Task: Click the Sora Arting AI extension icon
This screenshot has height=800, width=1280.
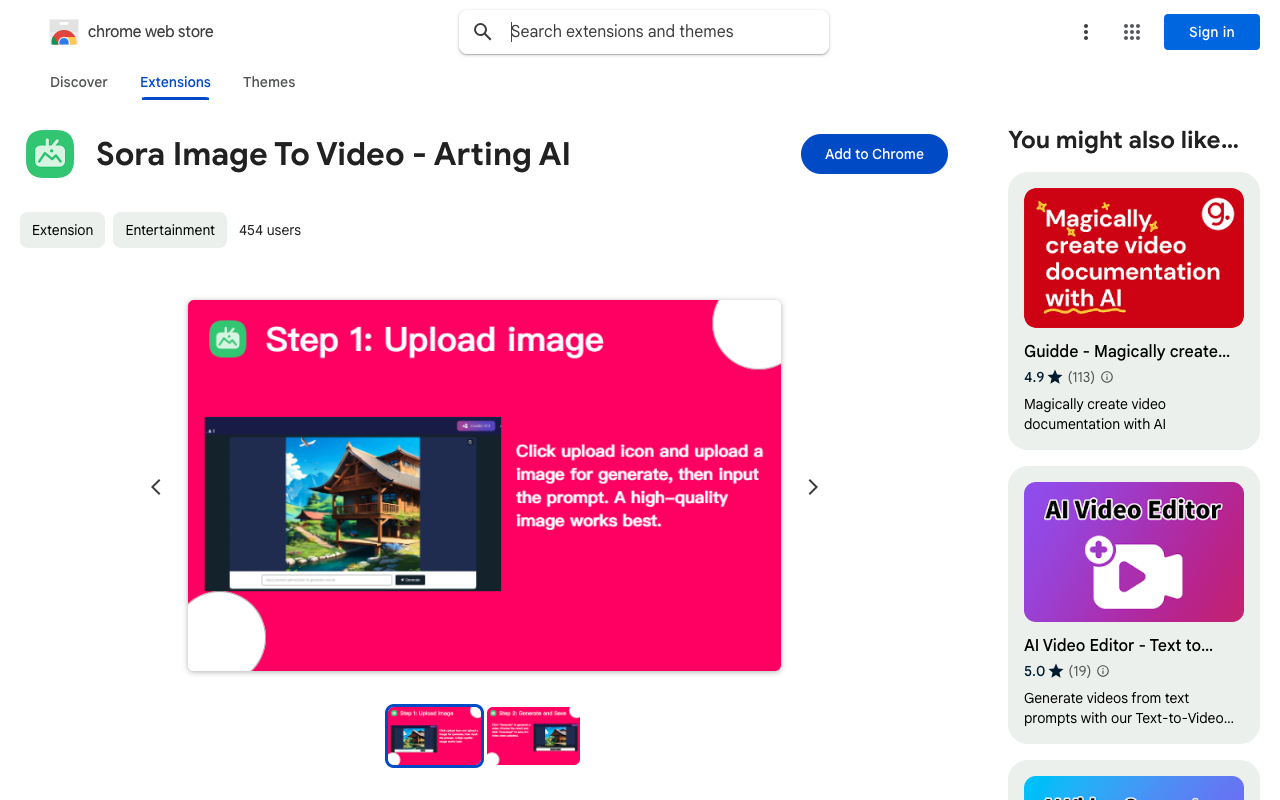Action: click(50, 154)
